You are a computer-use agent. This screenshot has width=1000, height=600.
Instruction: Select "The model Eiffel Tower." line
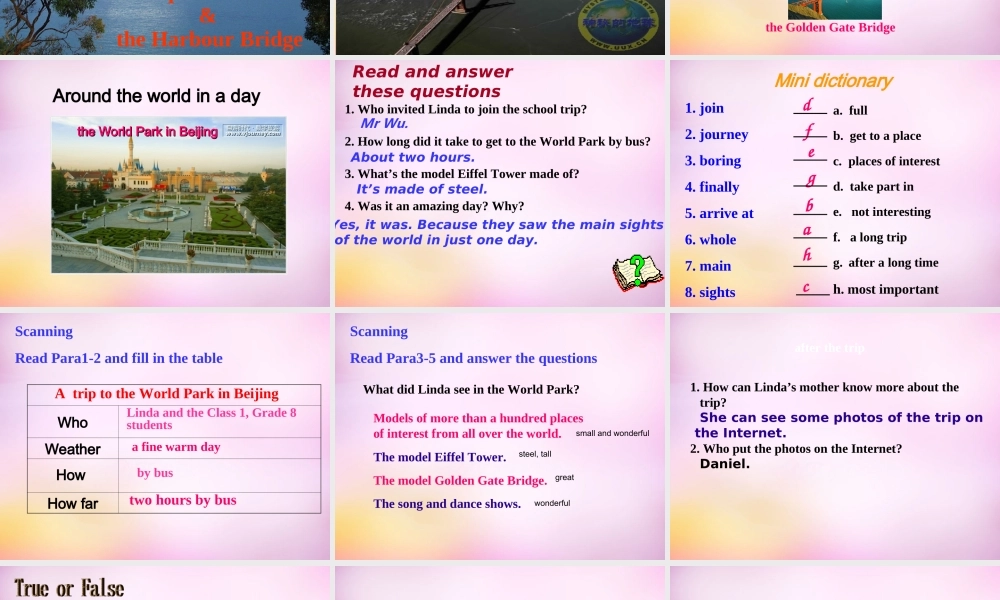440,457
